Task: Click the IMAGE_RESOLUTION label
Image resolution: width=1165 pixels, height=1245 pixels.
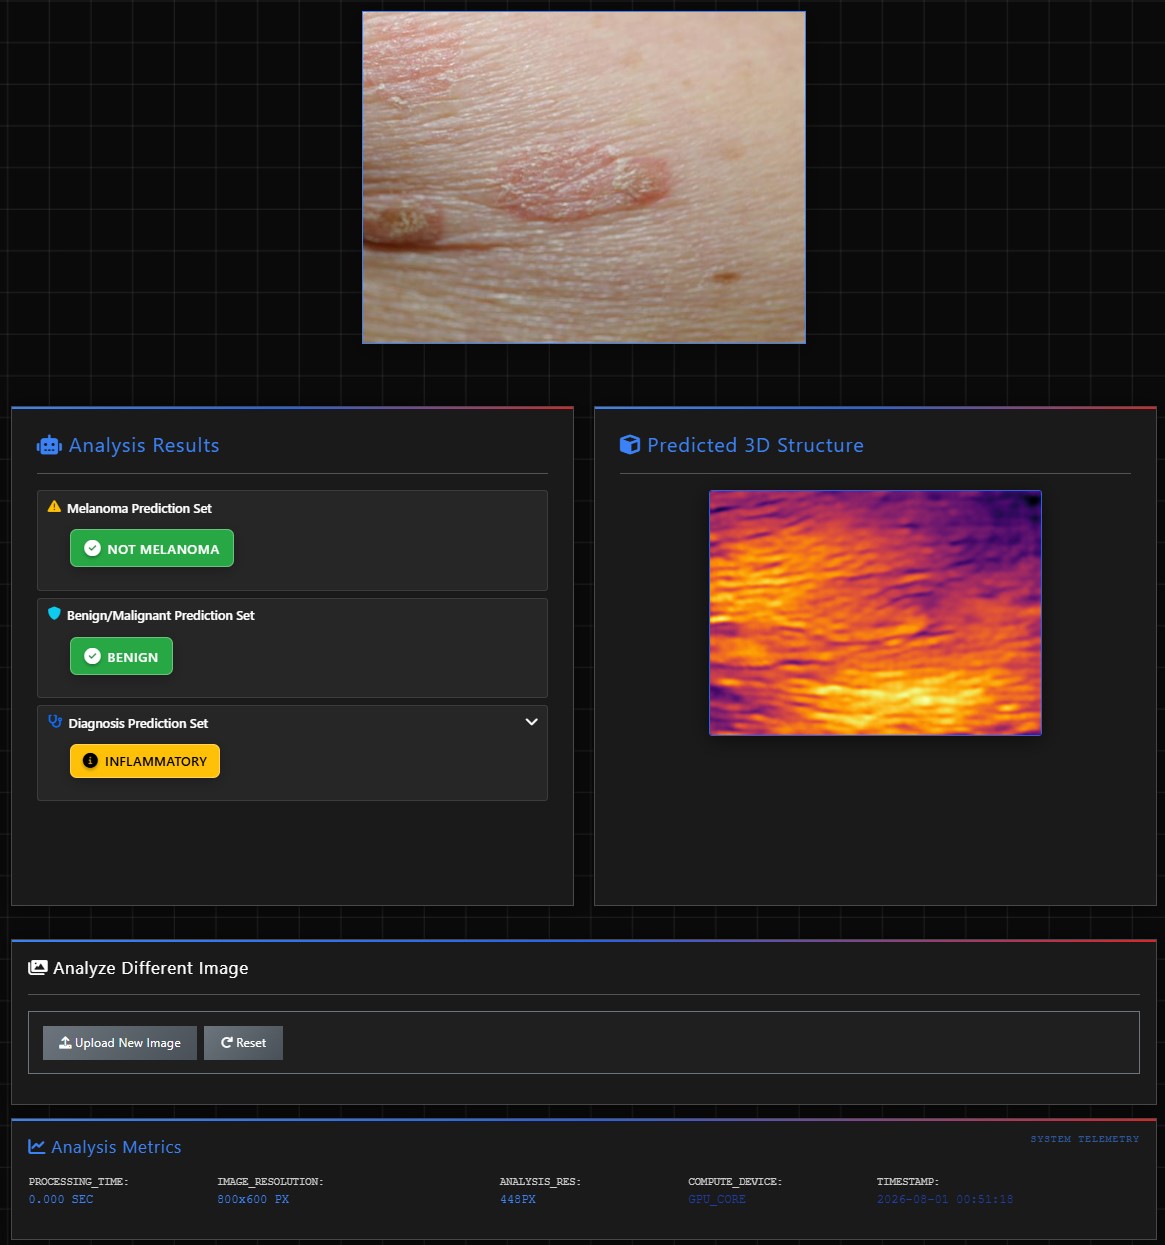Action: click(x=270, y=1181)
